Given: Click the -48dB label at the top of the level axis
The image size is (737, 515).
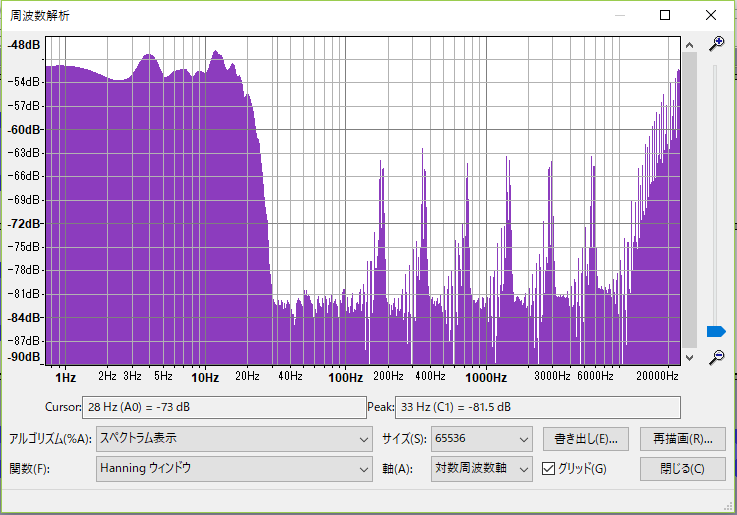Looking at the screenshot, I should (24, 45).
